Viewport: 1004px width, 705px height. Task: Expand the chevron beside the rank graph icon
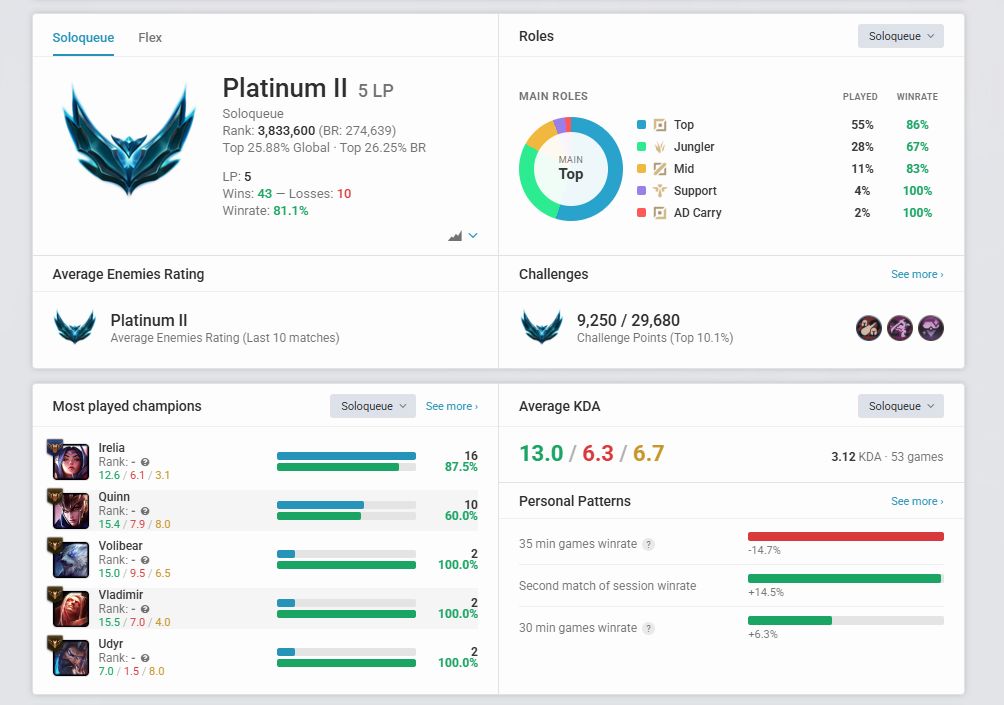(x=473, y=236)
